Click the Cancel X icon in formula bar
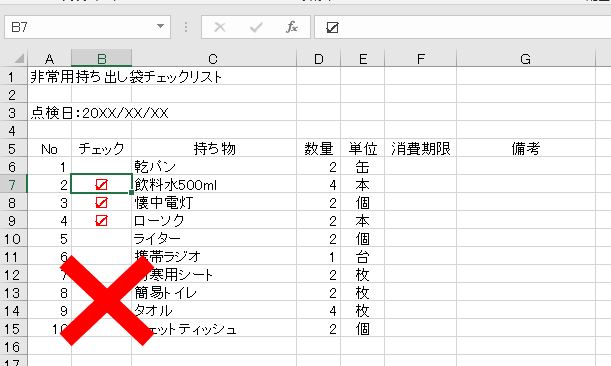This screenshot has height=366, width=611. point(220,27)
